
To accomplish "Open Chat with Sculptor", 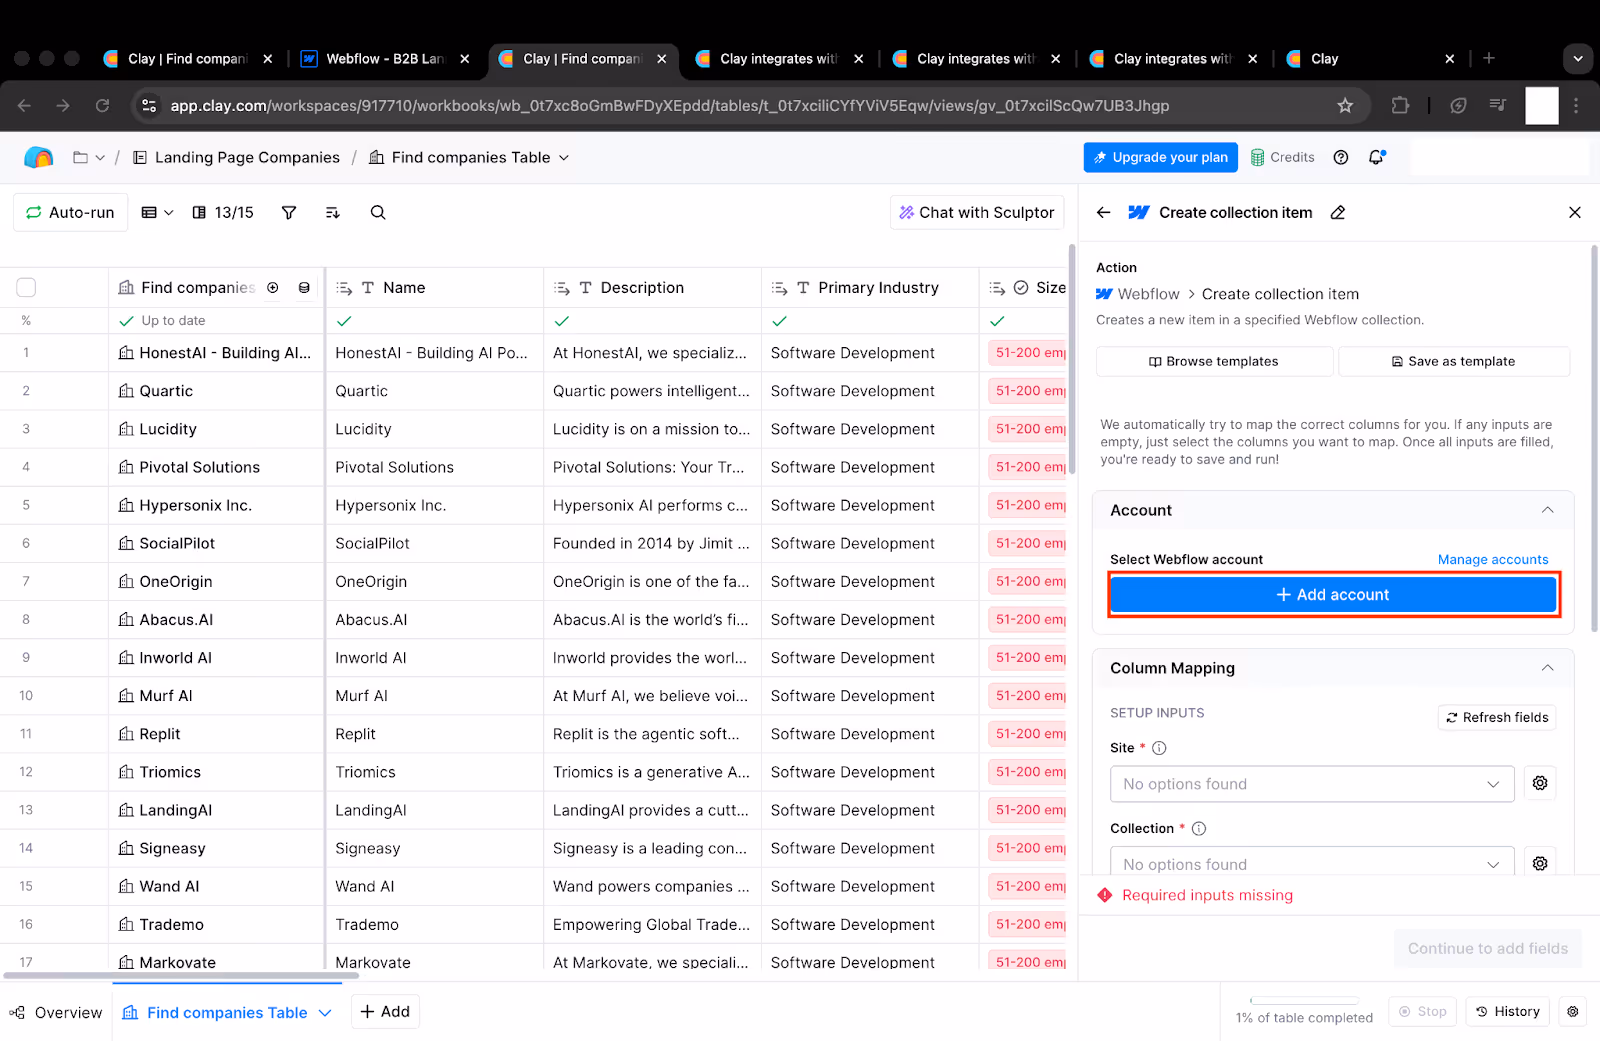I will click(x=977, y=212).
